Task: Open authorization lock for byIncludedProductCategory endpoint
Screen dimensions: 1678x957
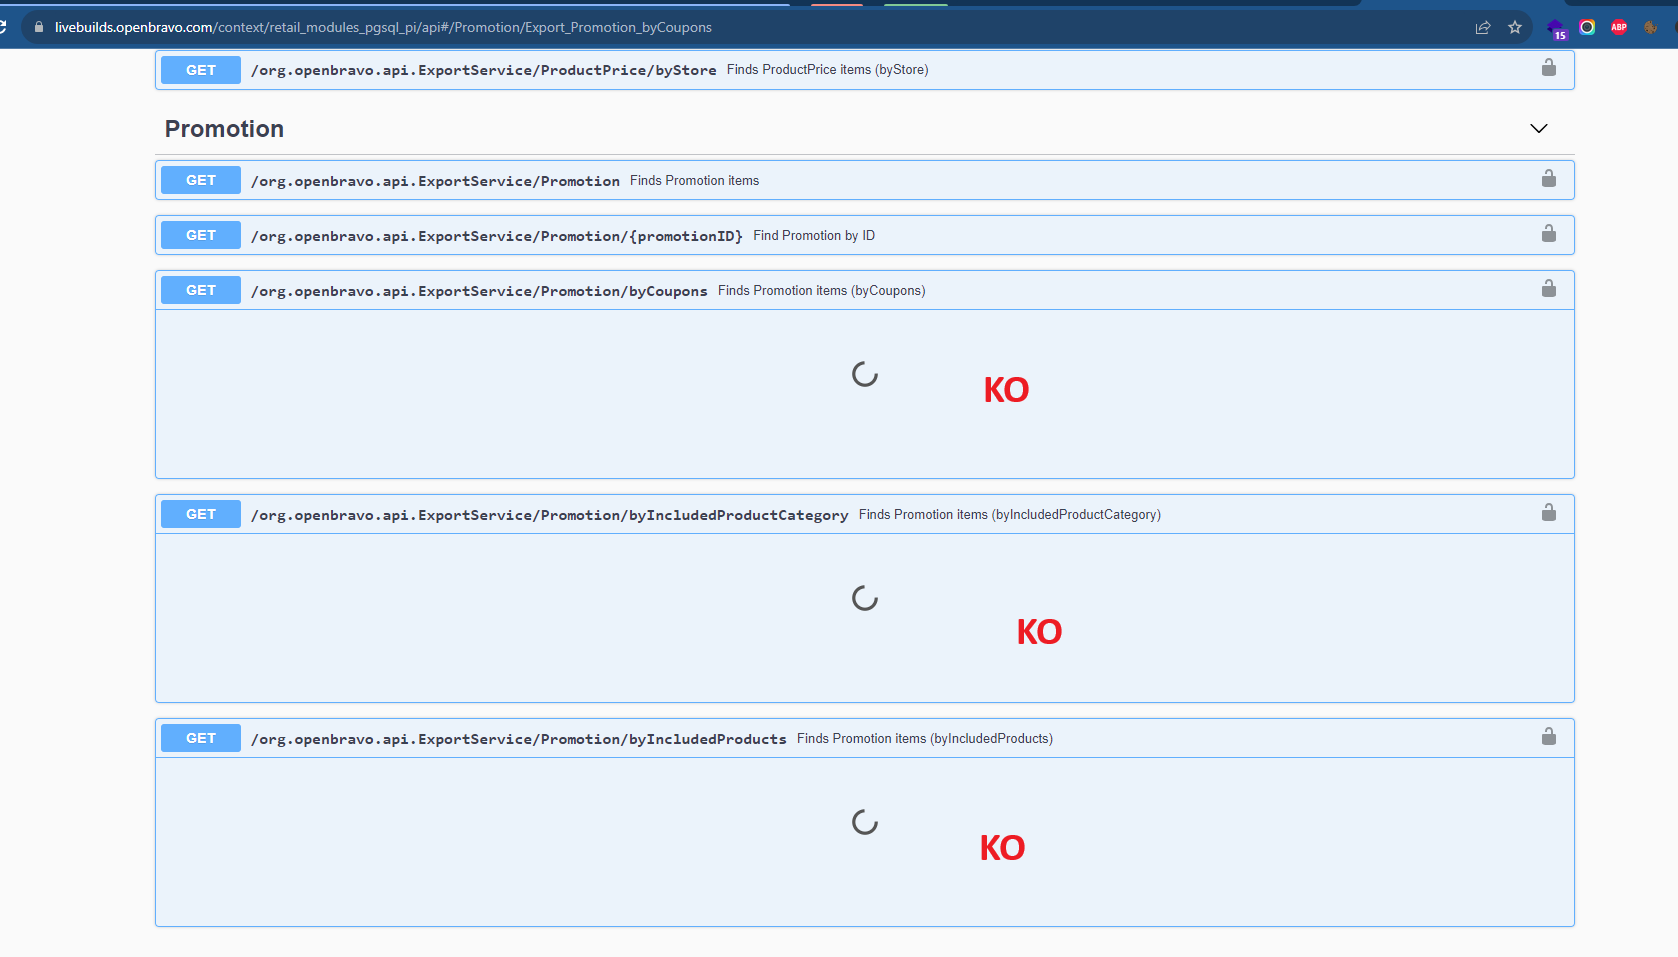Action: 1548,513
